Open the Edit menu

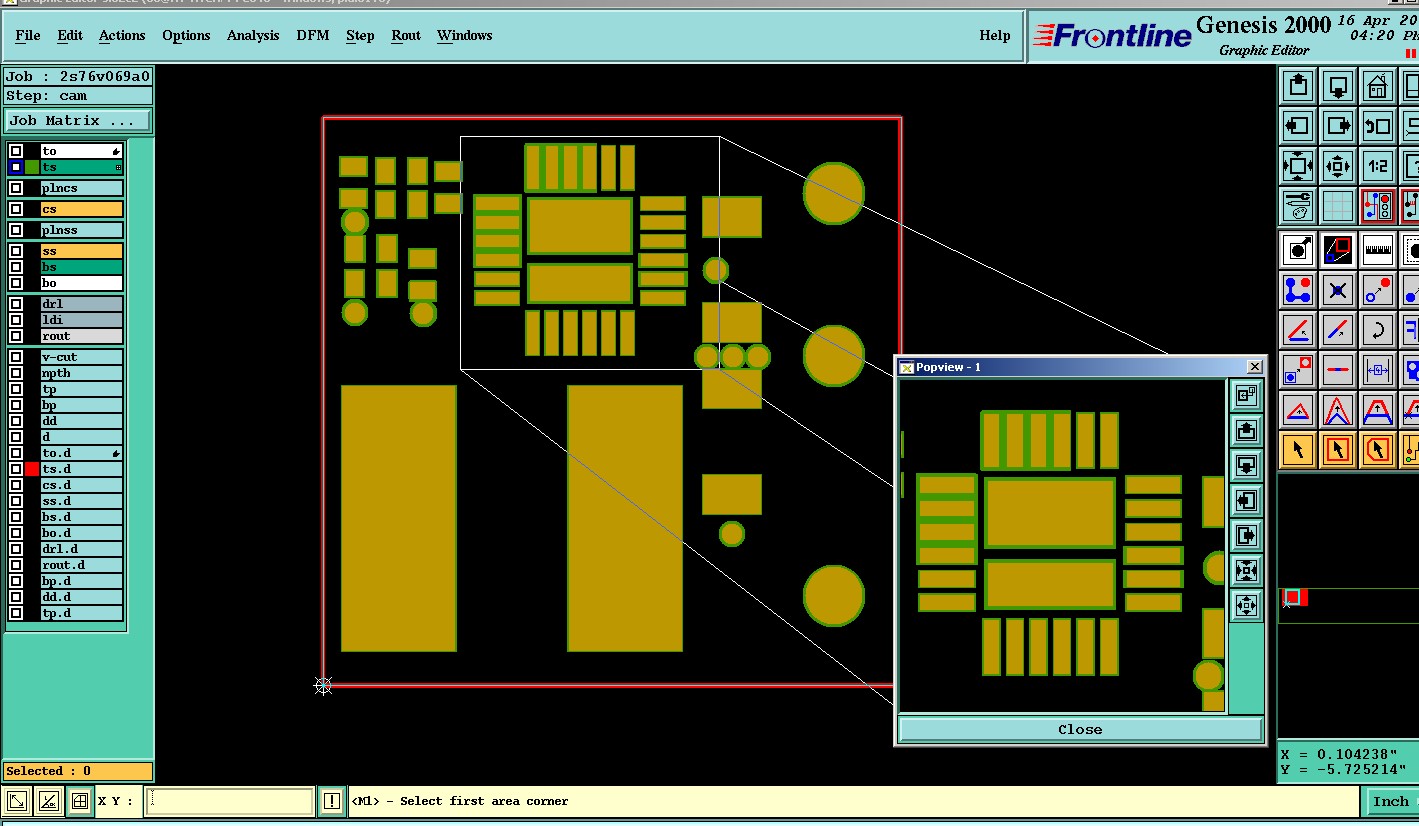point(70,35)
